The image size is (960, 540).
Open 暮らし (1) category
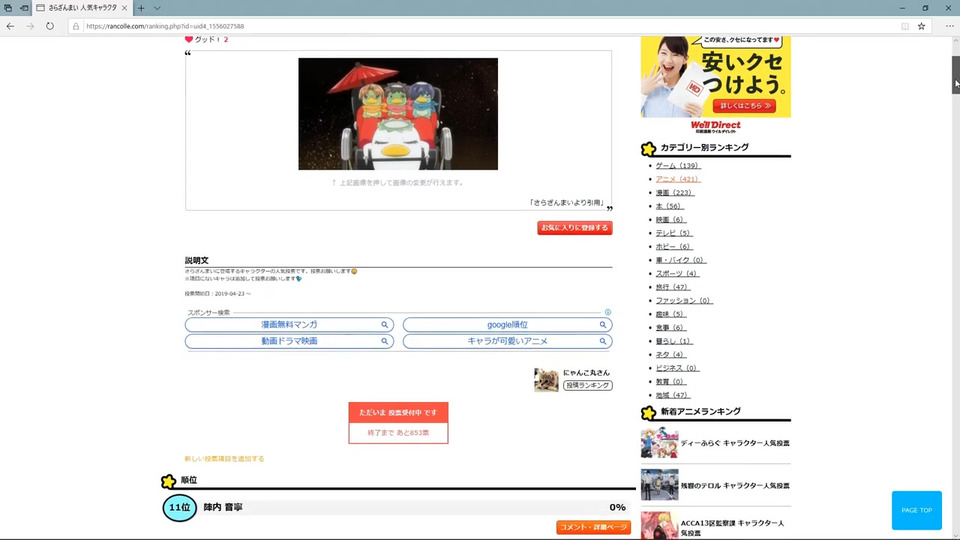[673, 341]
